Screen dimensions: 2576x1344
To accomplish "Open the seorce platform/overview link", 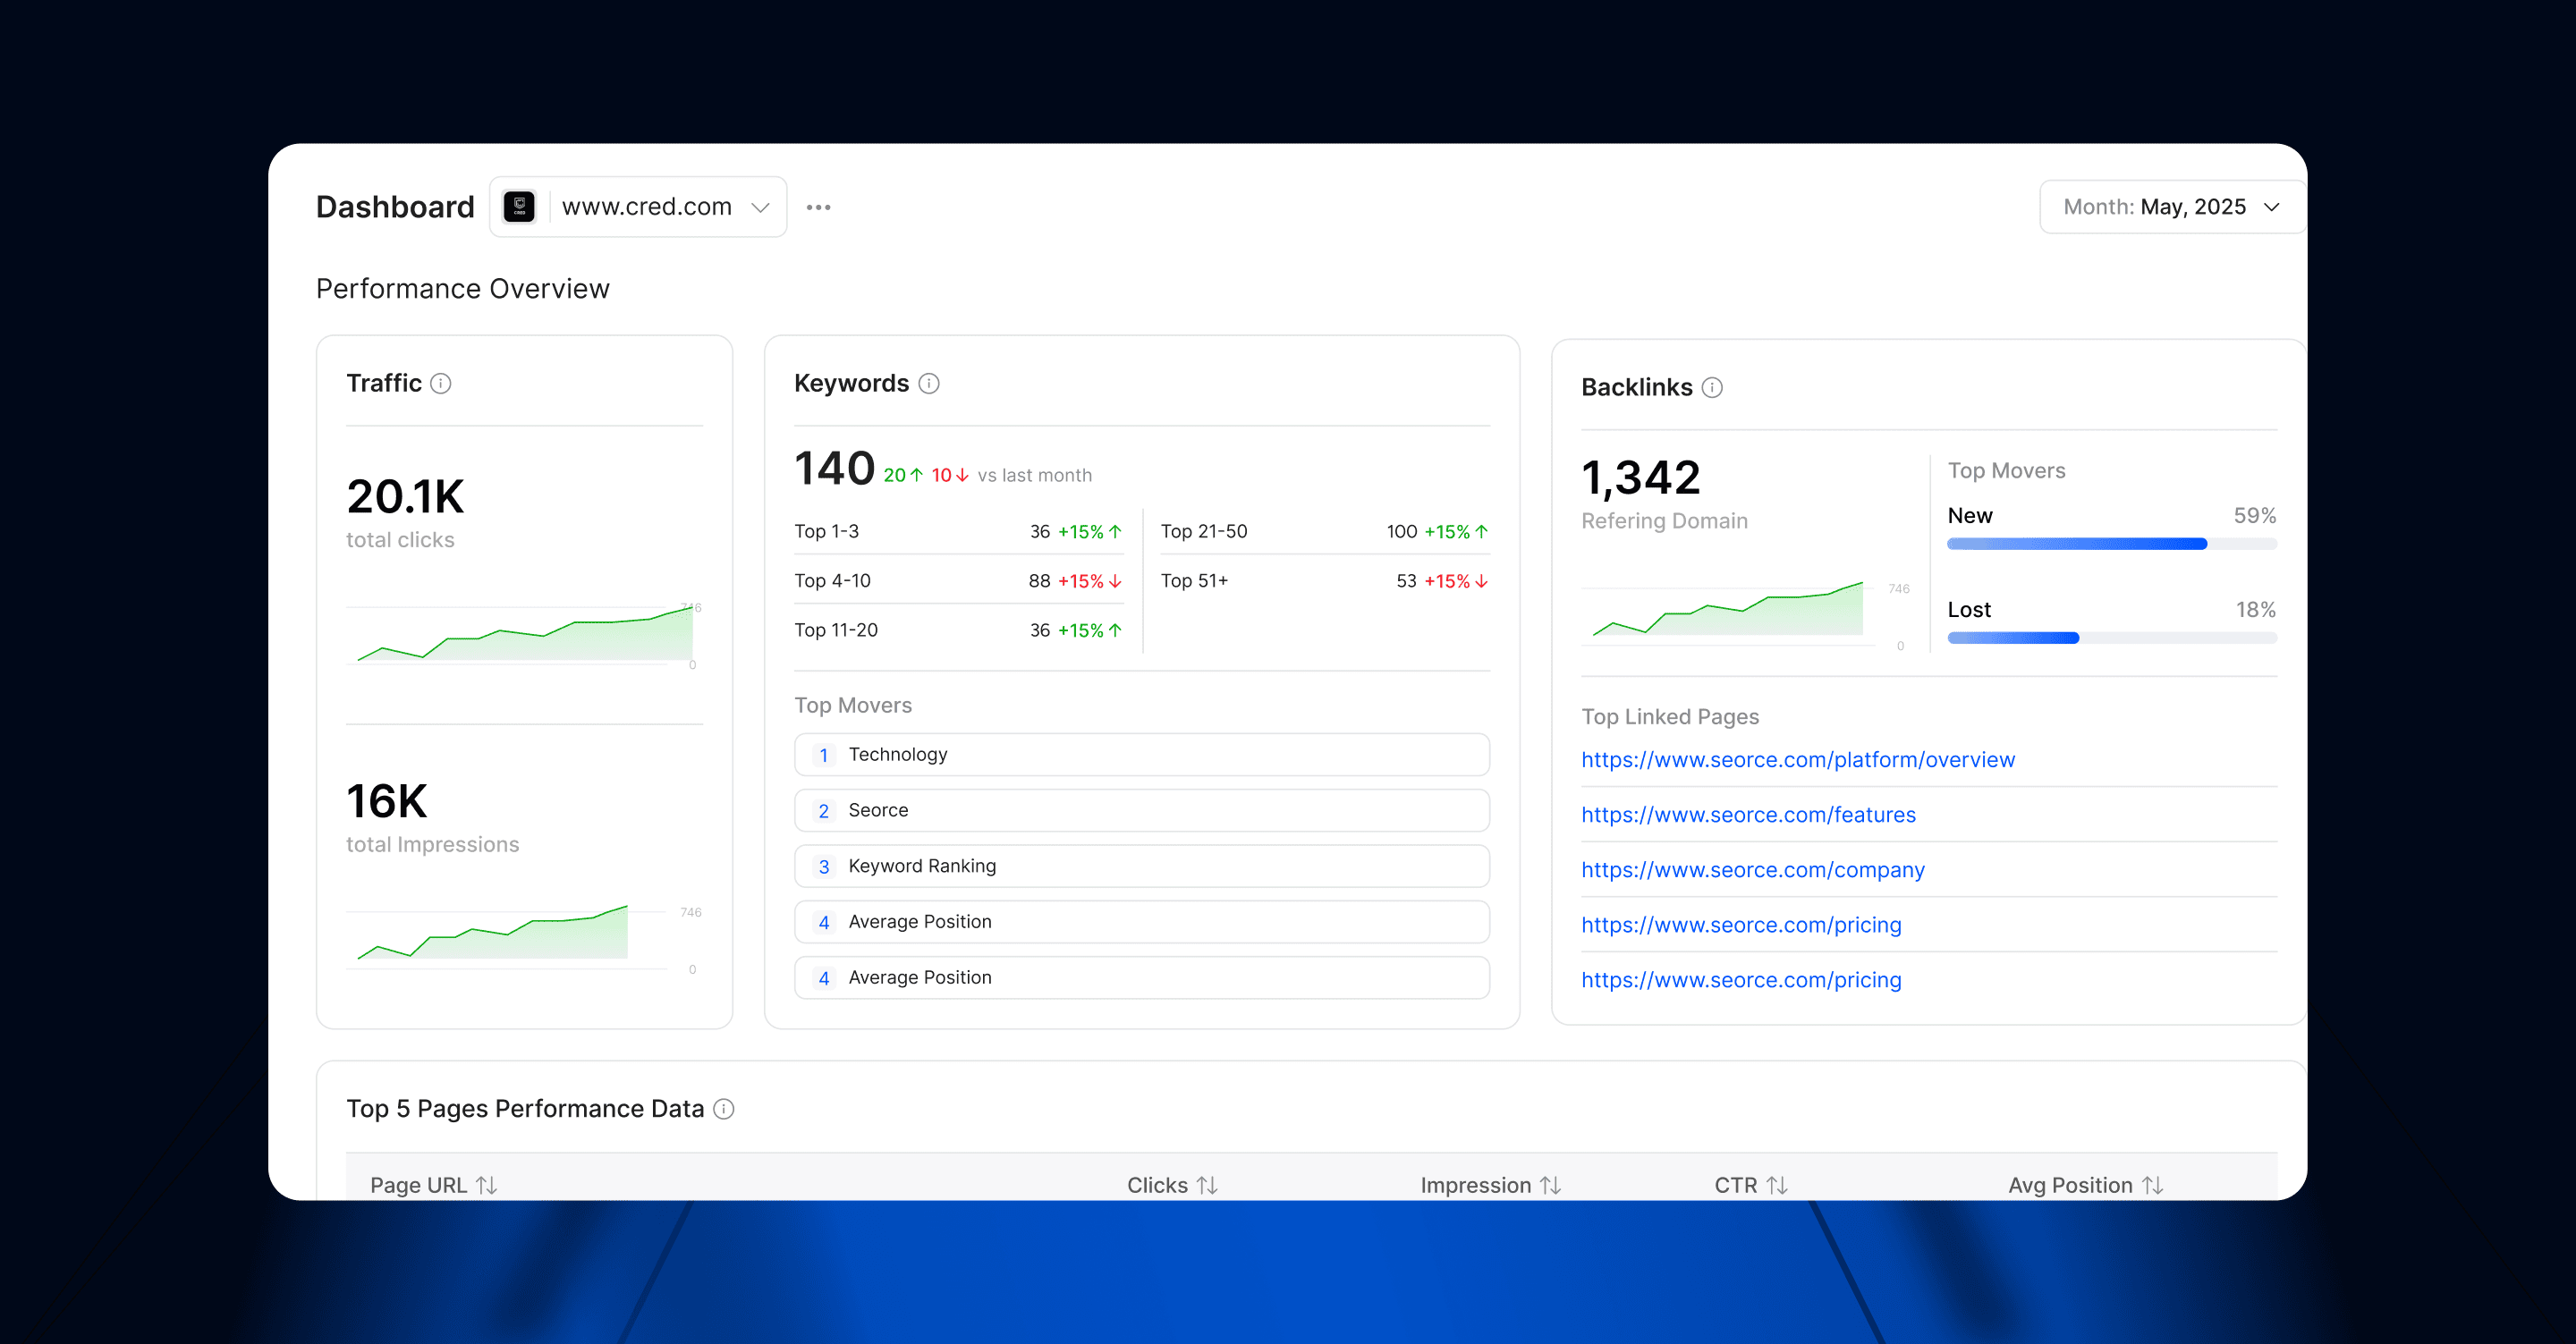I will click(x=1797, y=760).
